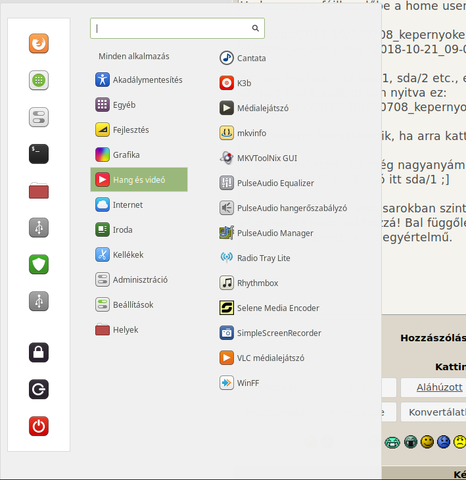Screen dimensions: 466x480
Task: Launch PulseAudio Manager
Action: coord(266,233)
